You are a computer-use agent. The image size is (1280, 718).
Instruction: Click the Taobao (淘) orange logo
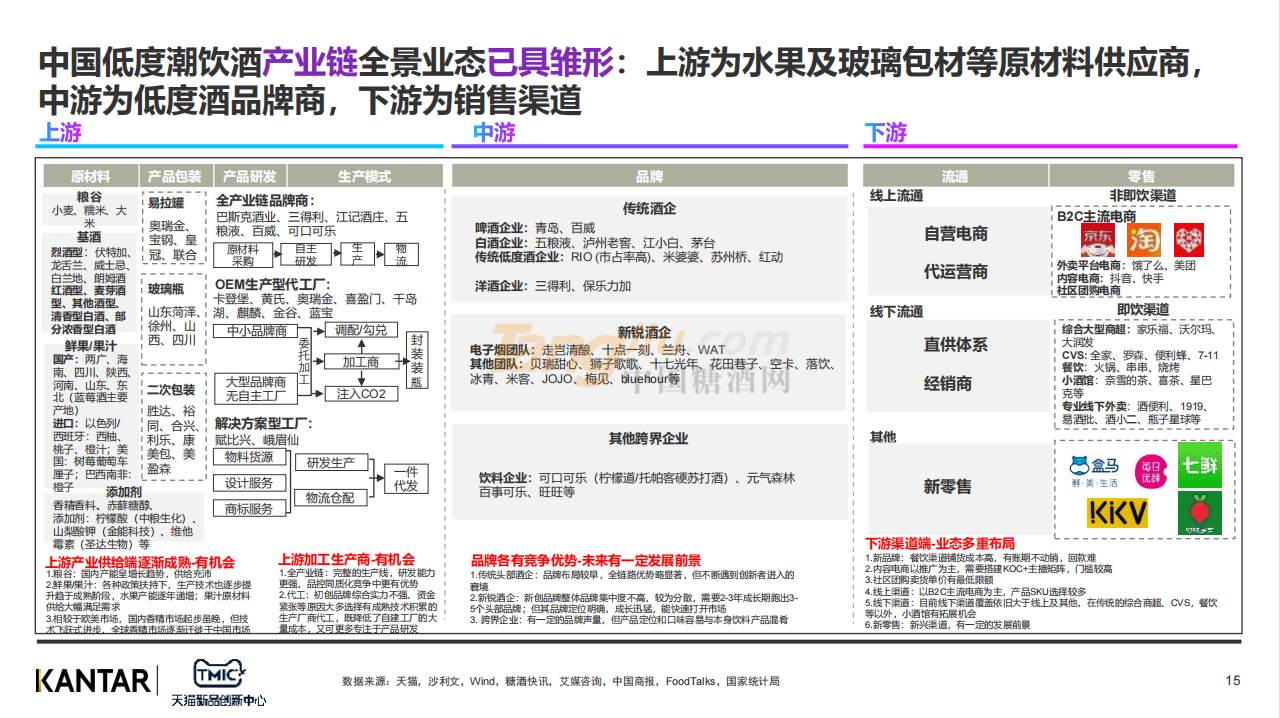[x=1143, y=240]
